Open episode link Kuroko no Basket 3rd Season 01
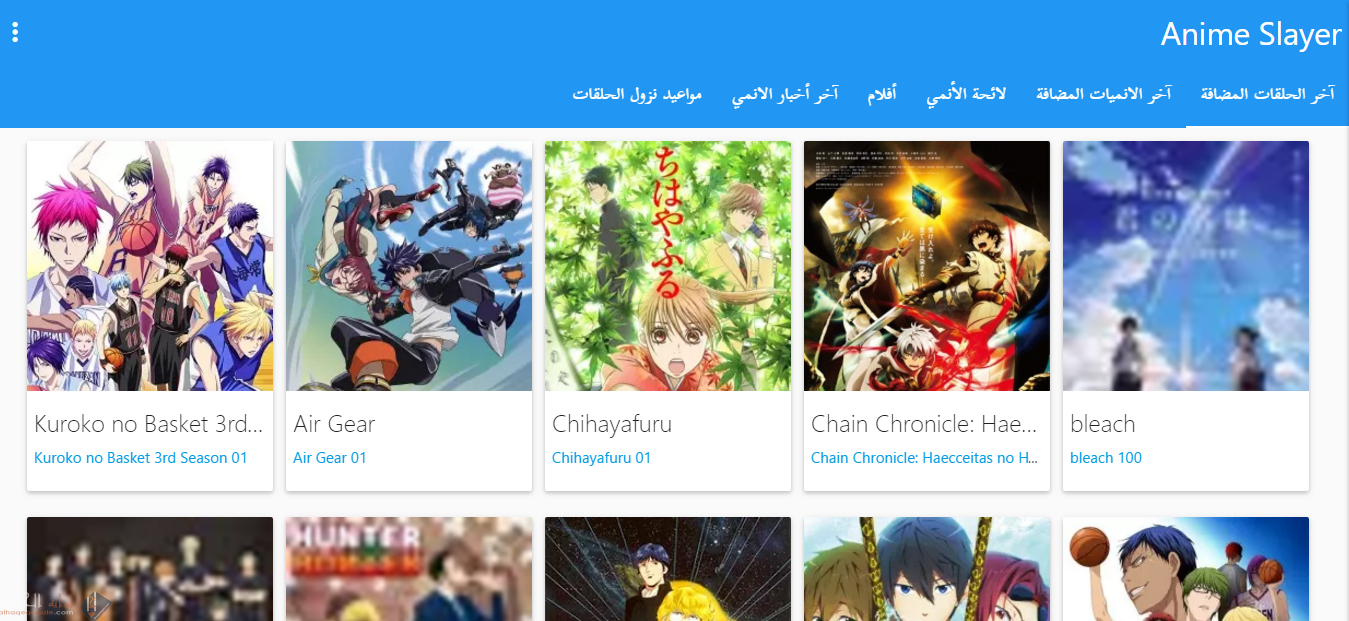This screenshot has width=1349, height=621. [141, 458]
